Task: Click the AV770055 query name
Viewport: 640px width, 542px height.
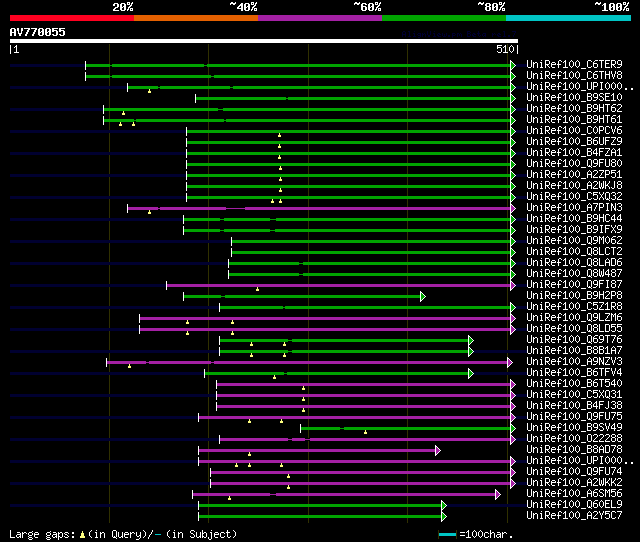Action: pyautogui.click(x=38, y=32)
